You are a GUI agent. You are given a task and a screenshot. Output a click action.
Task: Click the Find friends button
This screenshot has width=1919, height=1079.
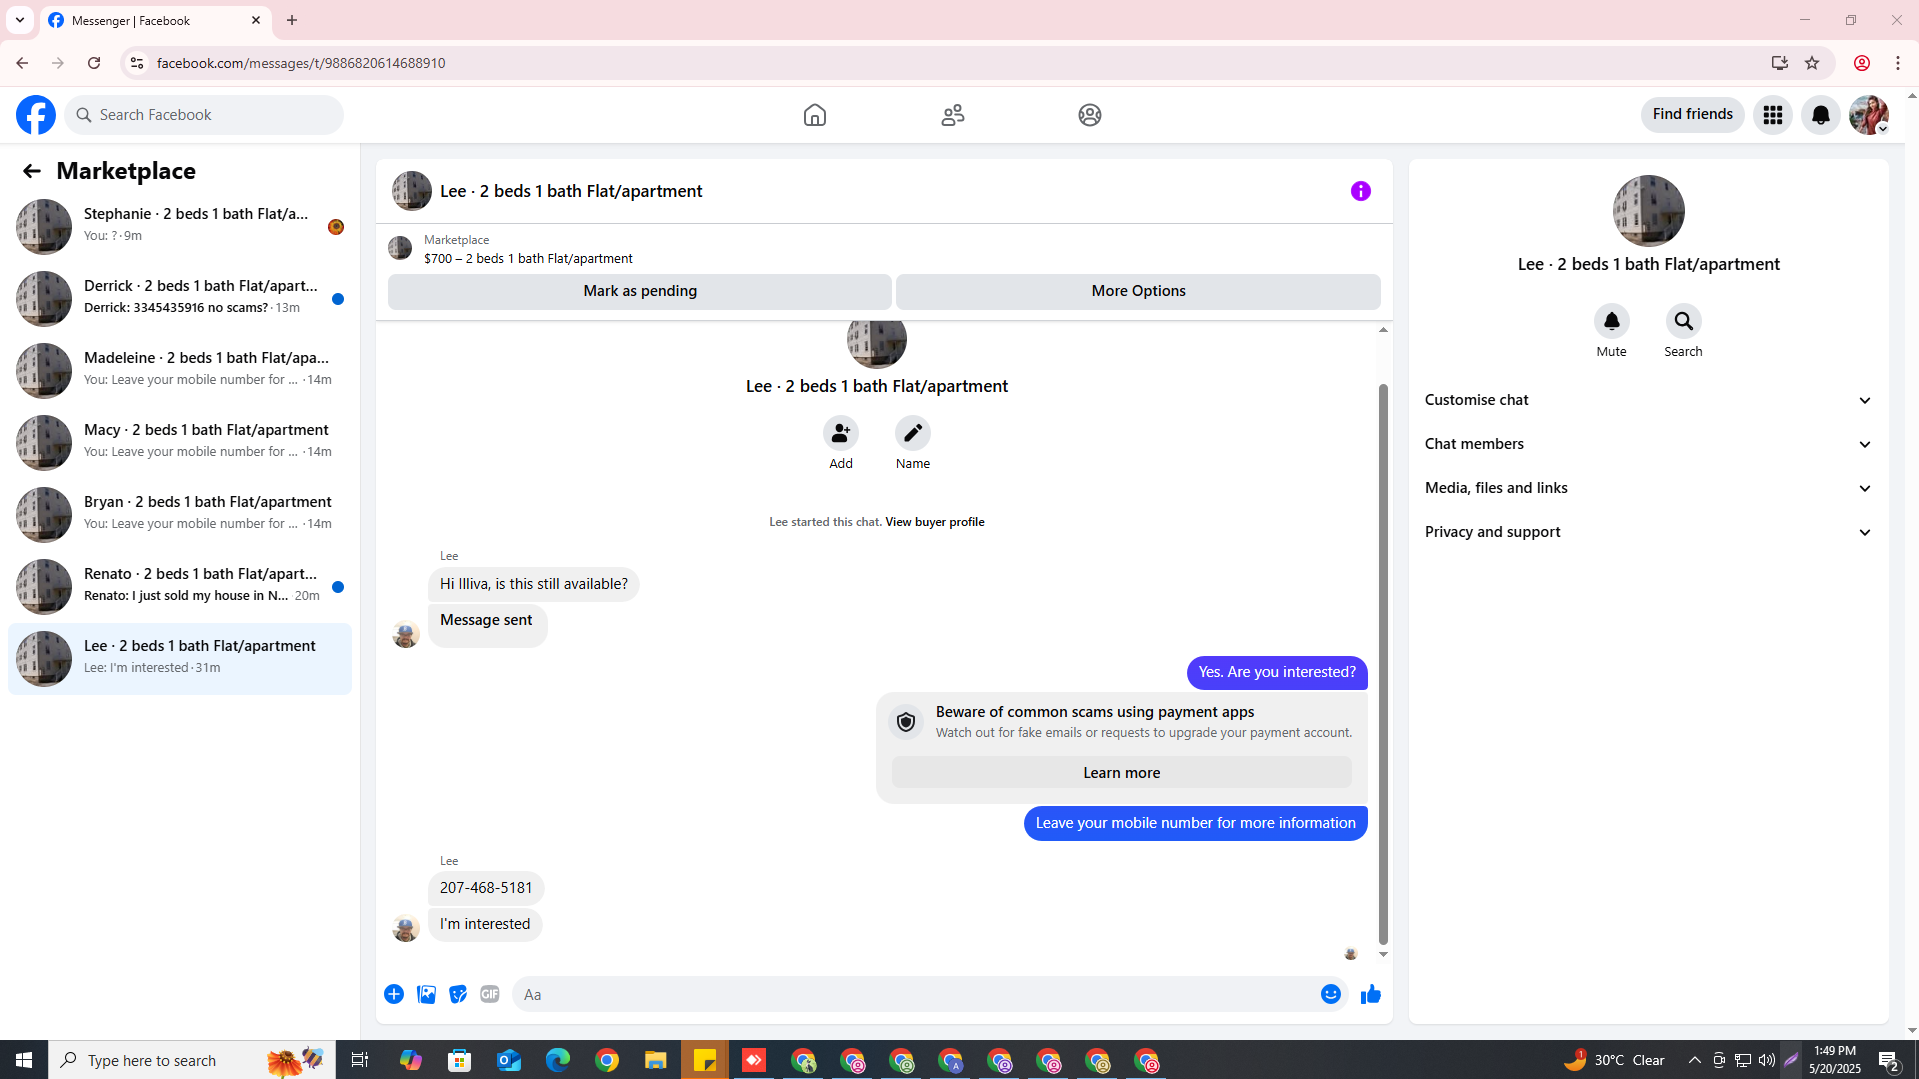[1692, 114]
